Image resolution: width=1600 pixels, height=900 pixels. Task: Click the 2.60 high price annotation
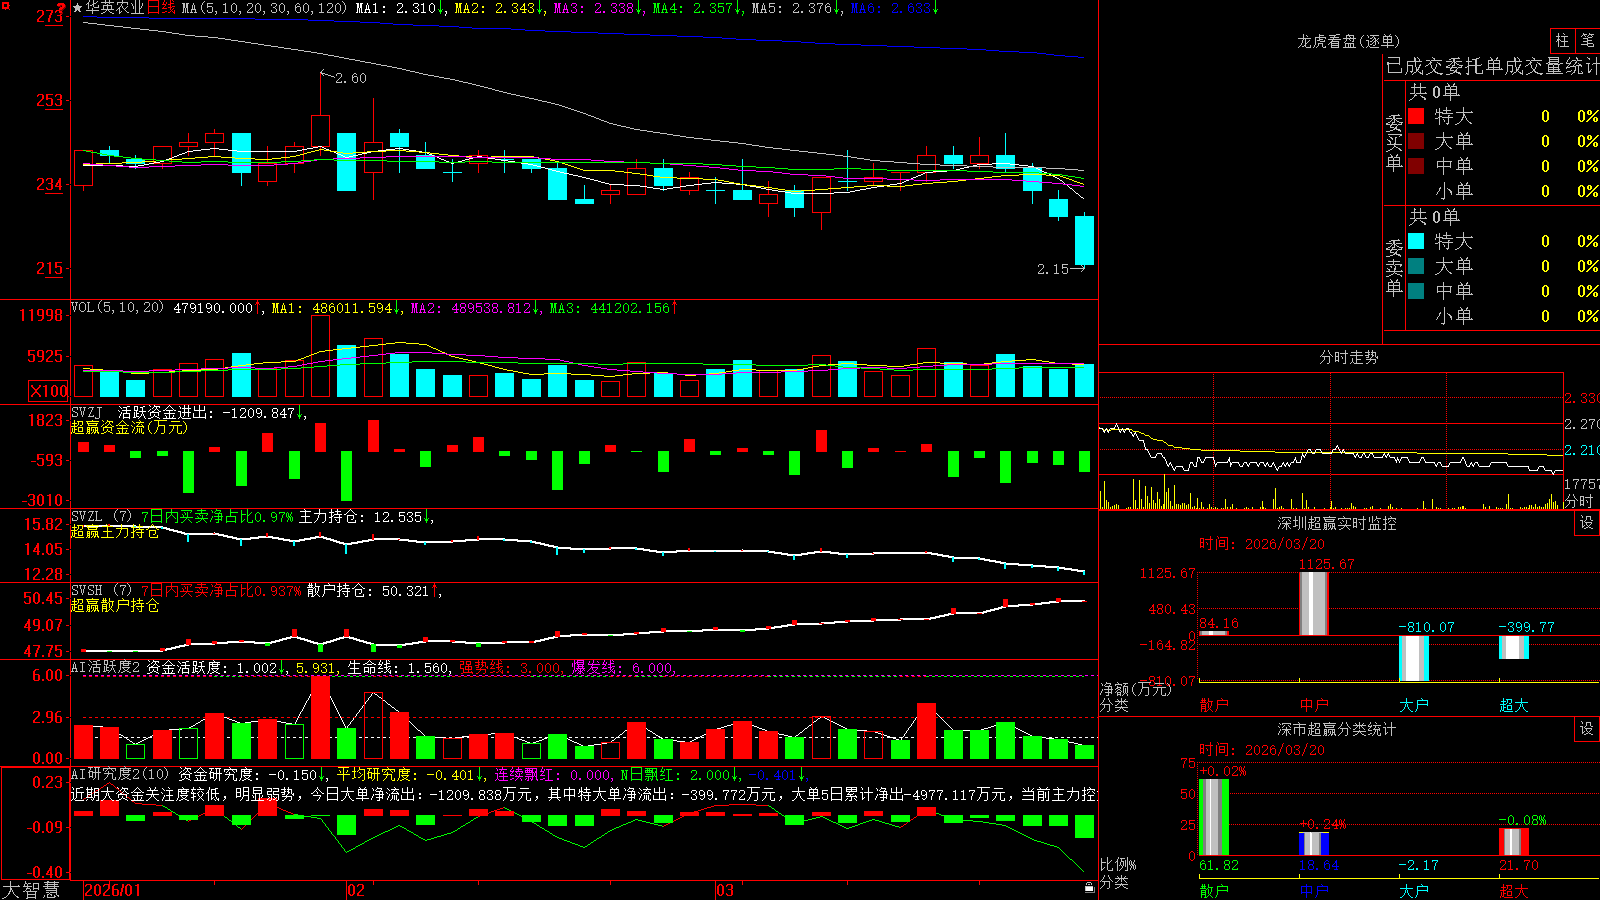pos(350,78)
